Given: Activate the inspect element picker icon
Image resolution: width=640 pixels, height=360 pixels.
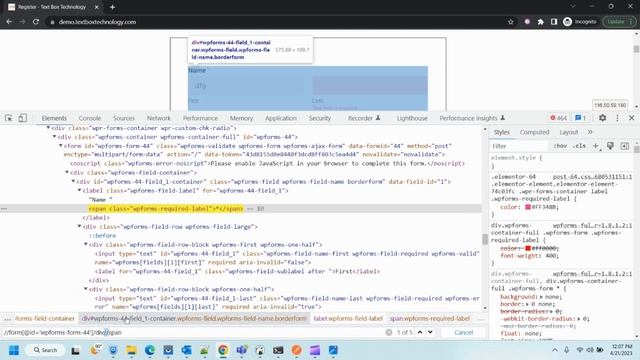Looking at the screenshot, I should [x=9, y=118].
